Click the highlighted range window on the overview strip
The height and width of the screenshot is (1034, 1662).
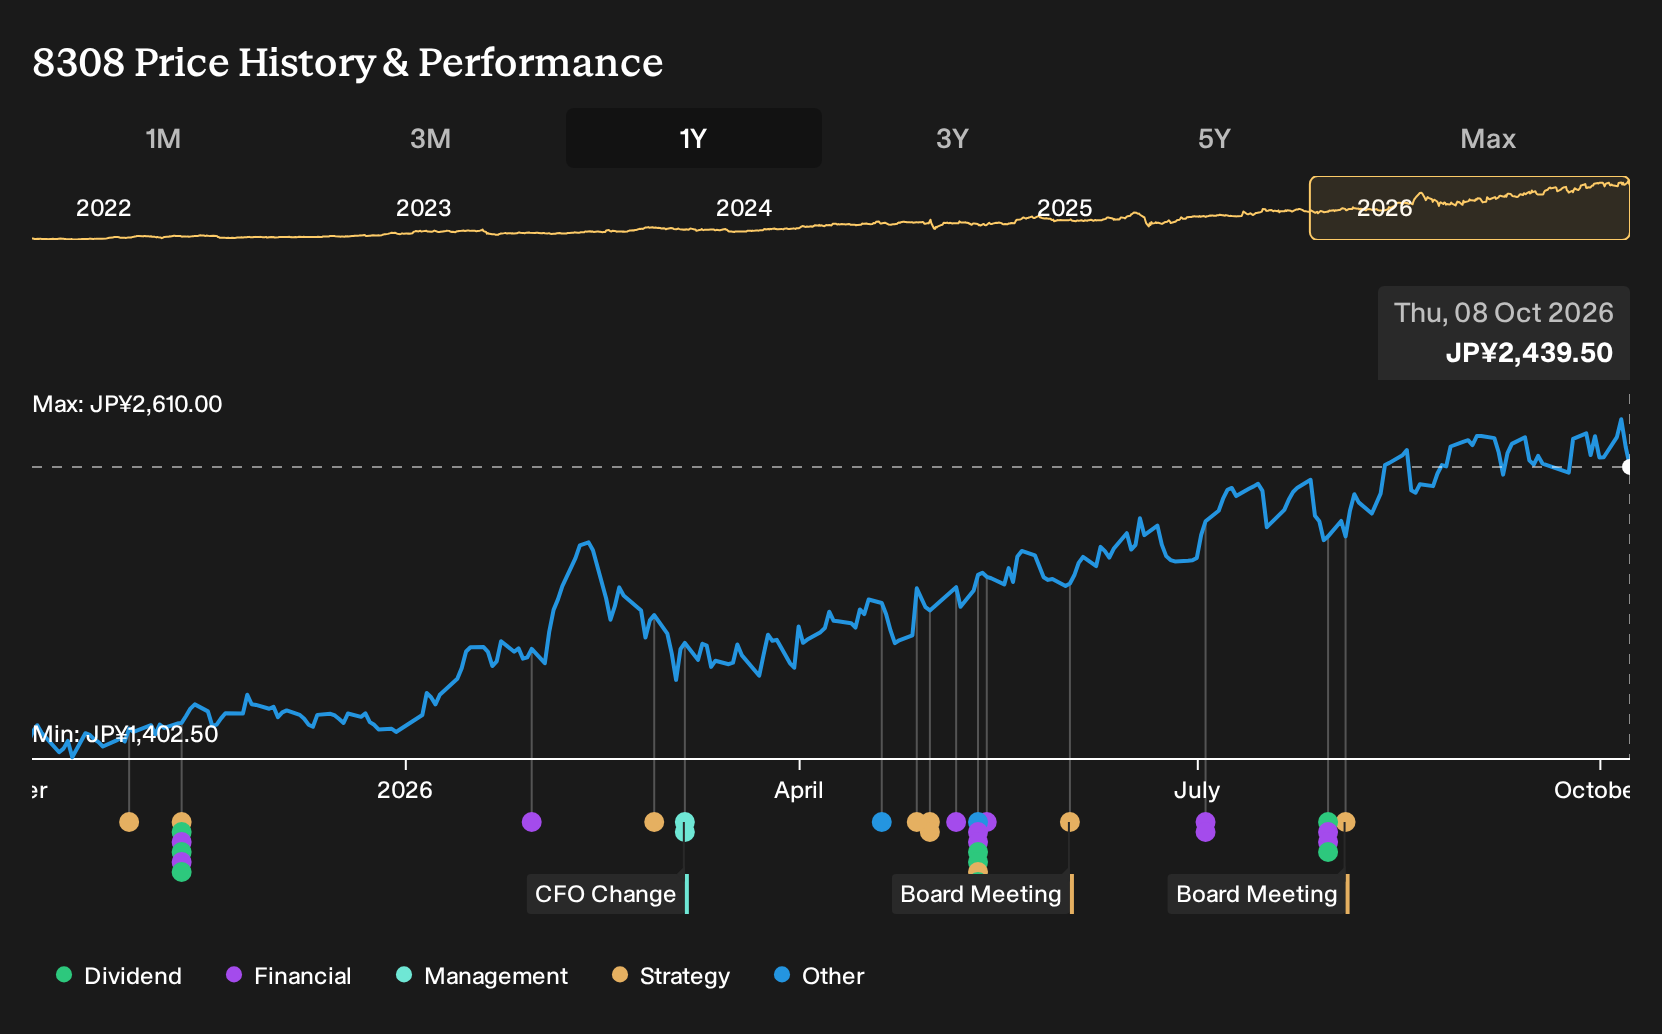1470,208
